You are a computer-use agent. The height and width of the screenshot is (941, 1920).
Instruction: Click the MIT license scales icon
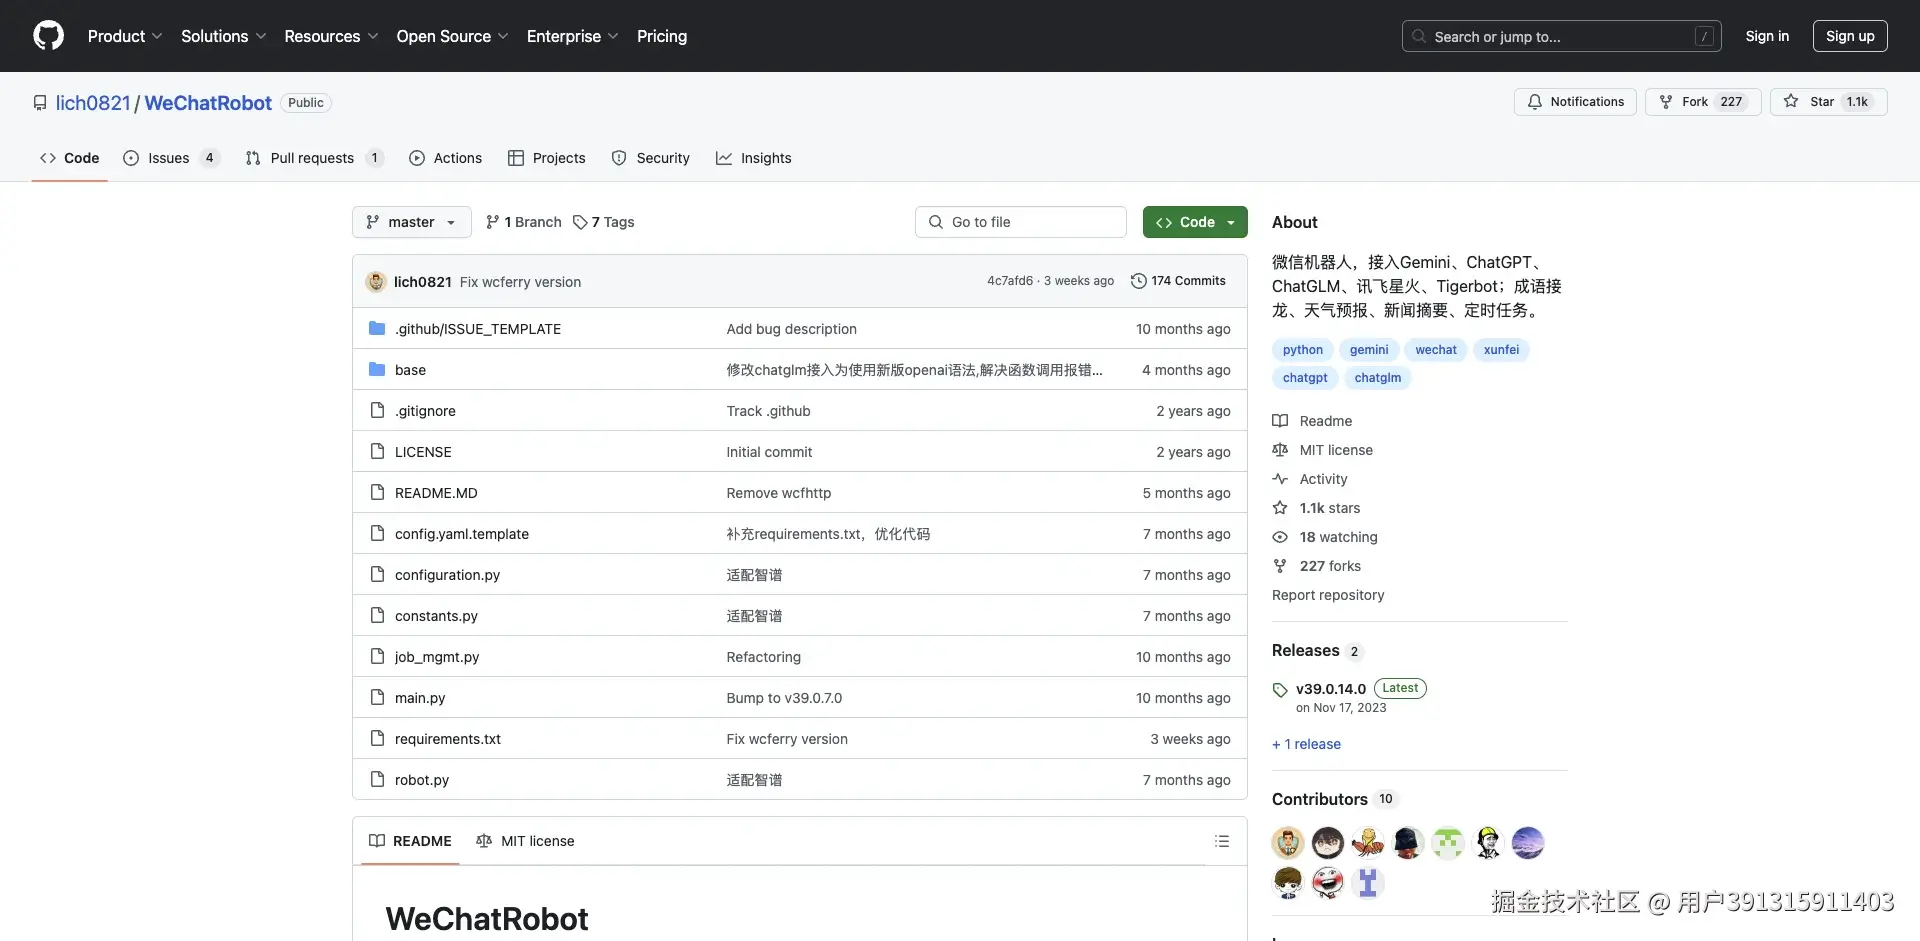tap(1281, 450)
